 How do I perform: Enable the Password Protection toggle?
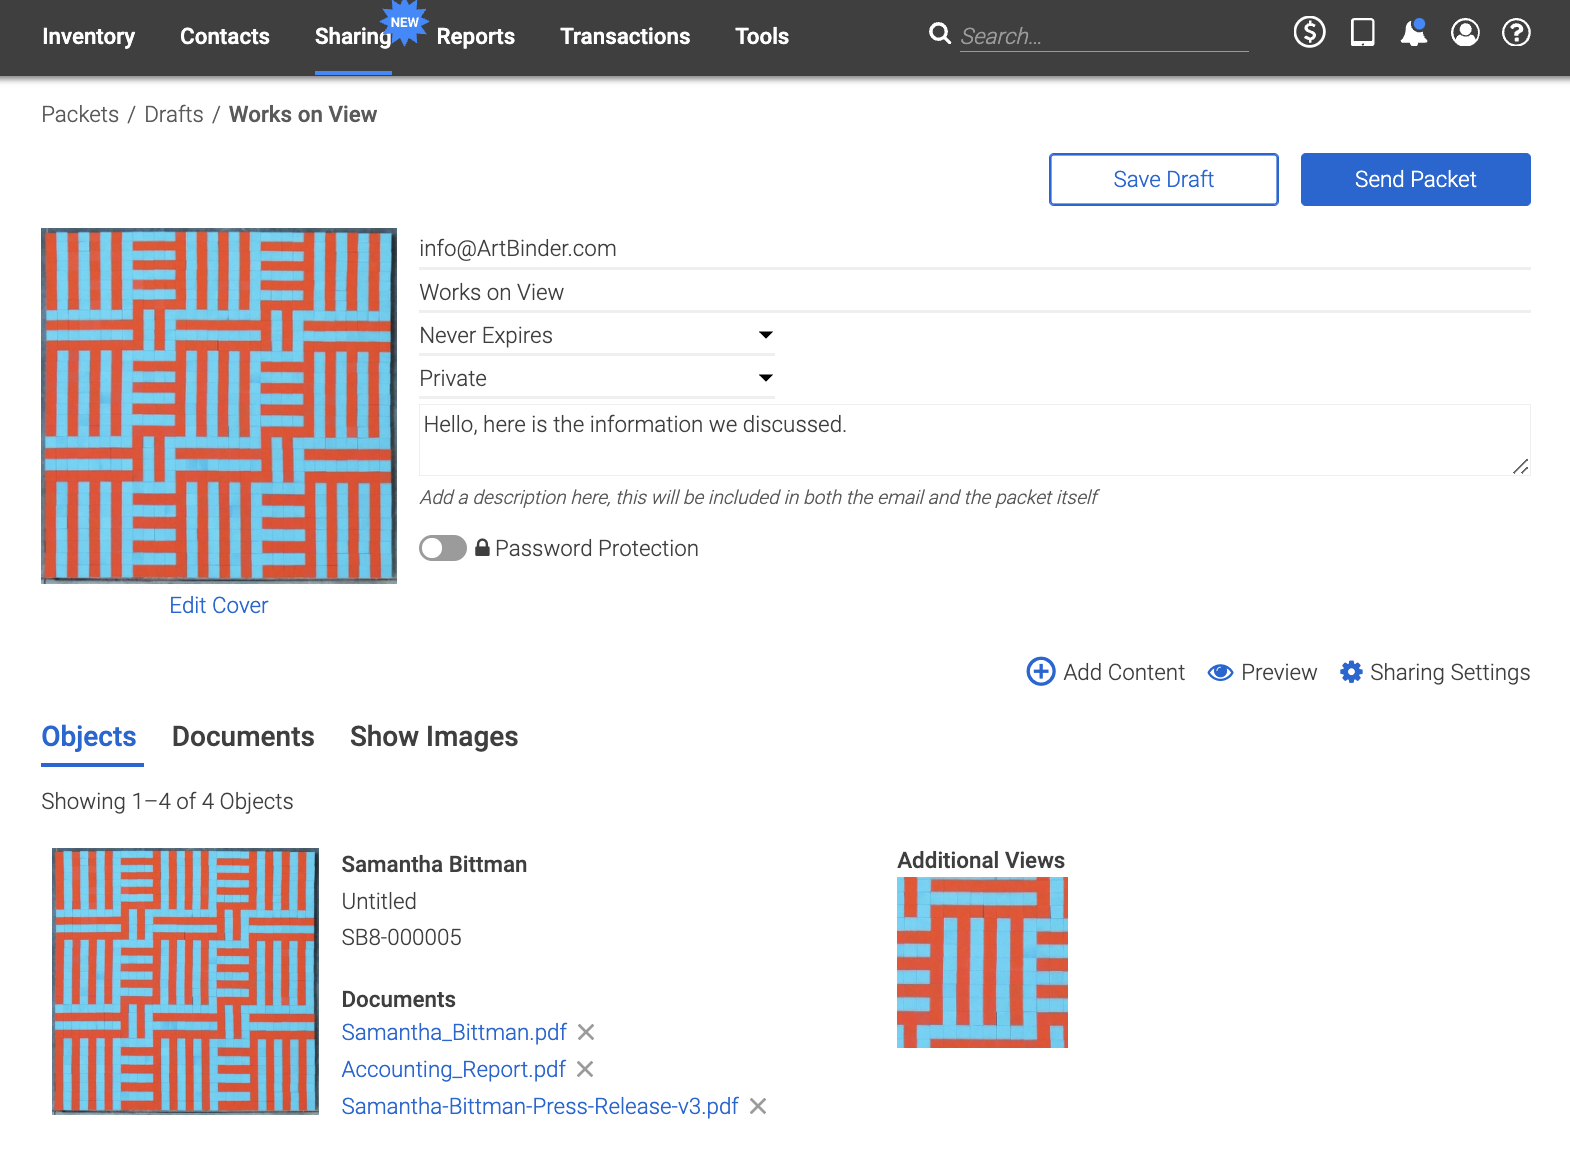coord(443,548)
